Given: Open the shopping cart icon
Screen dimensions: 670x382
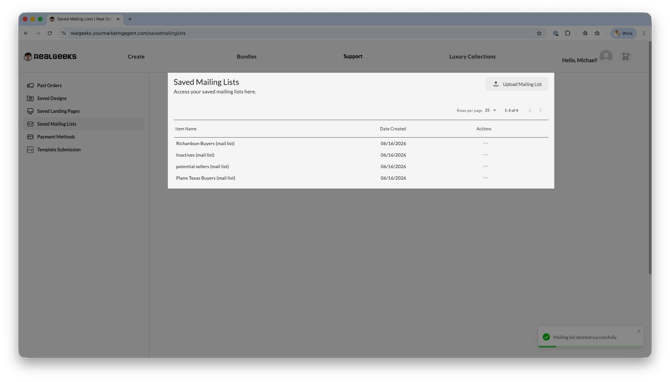Looking at the screenshot, I should click(x=626, y=56).
